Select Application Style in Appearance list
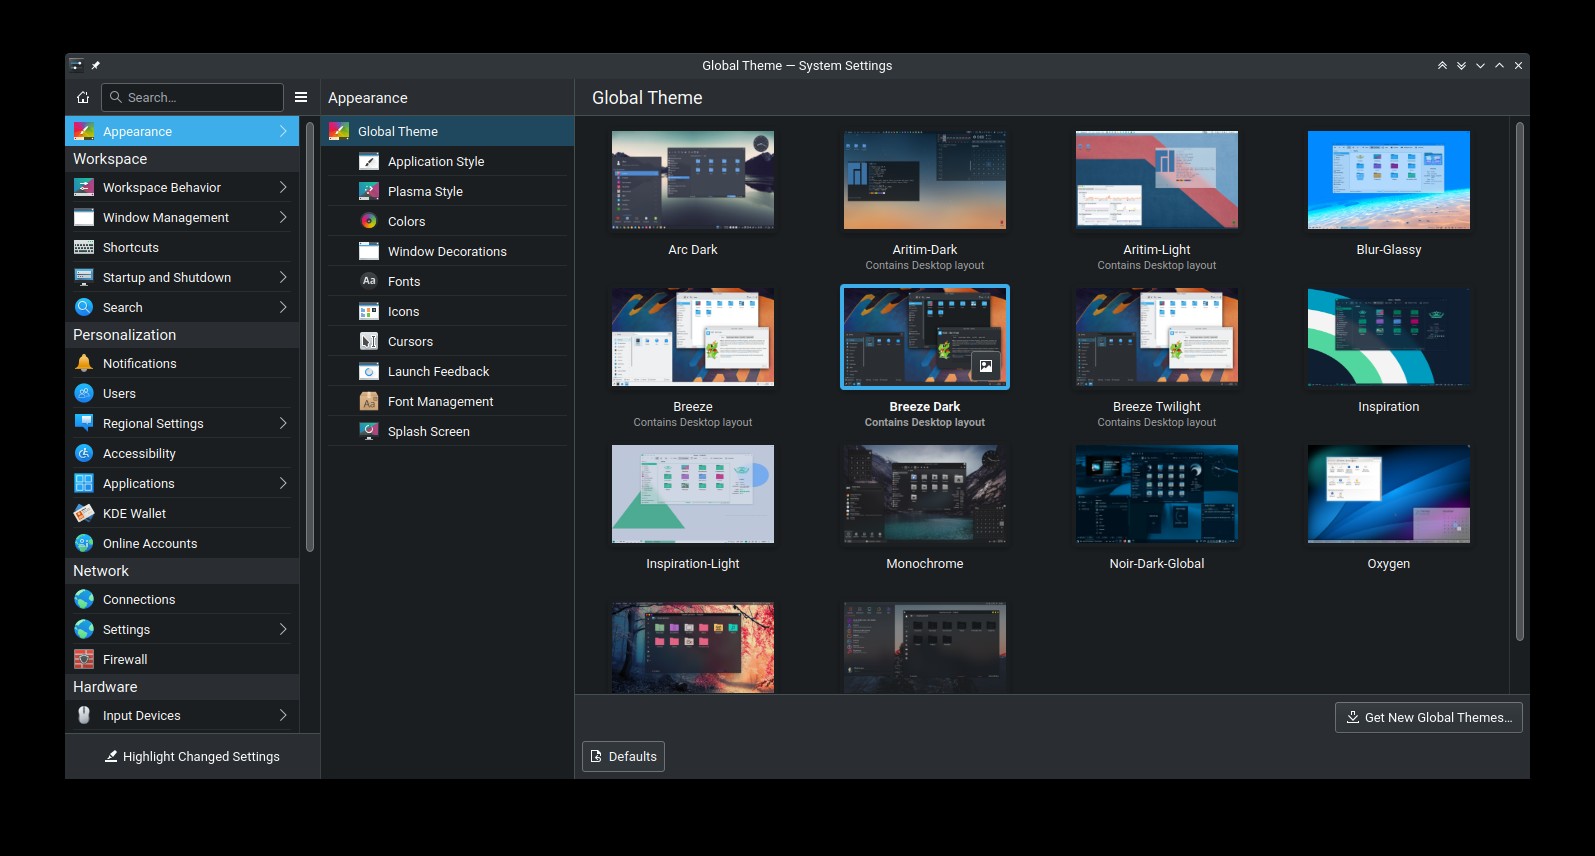This screenshot has width=1595, height=856. point(448,161)
